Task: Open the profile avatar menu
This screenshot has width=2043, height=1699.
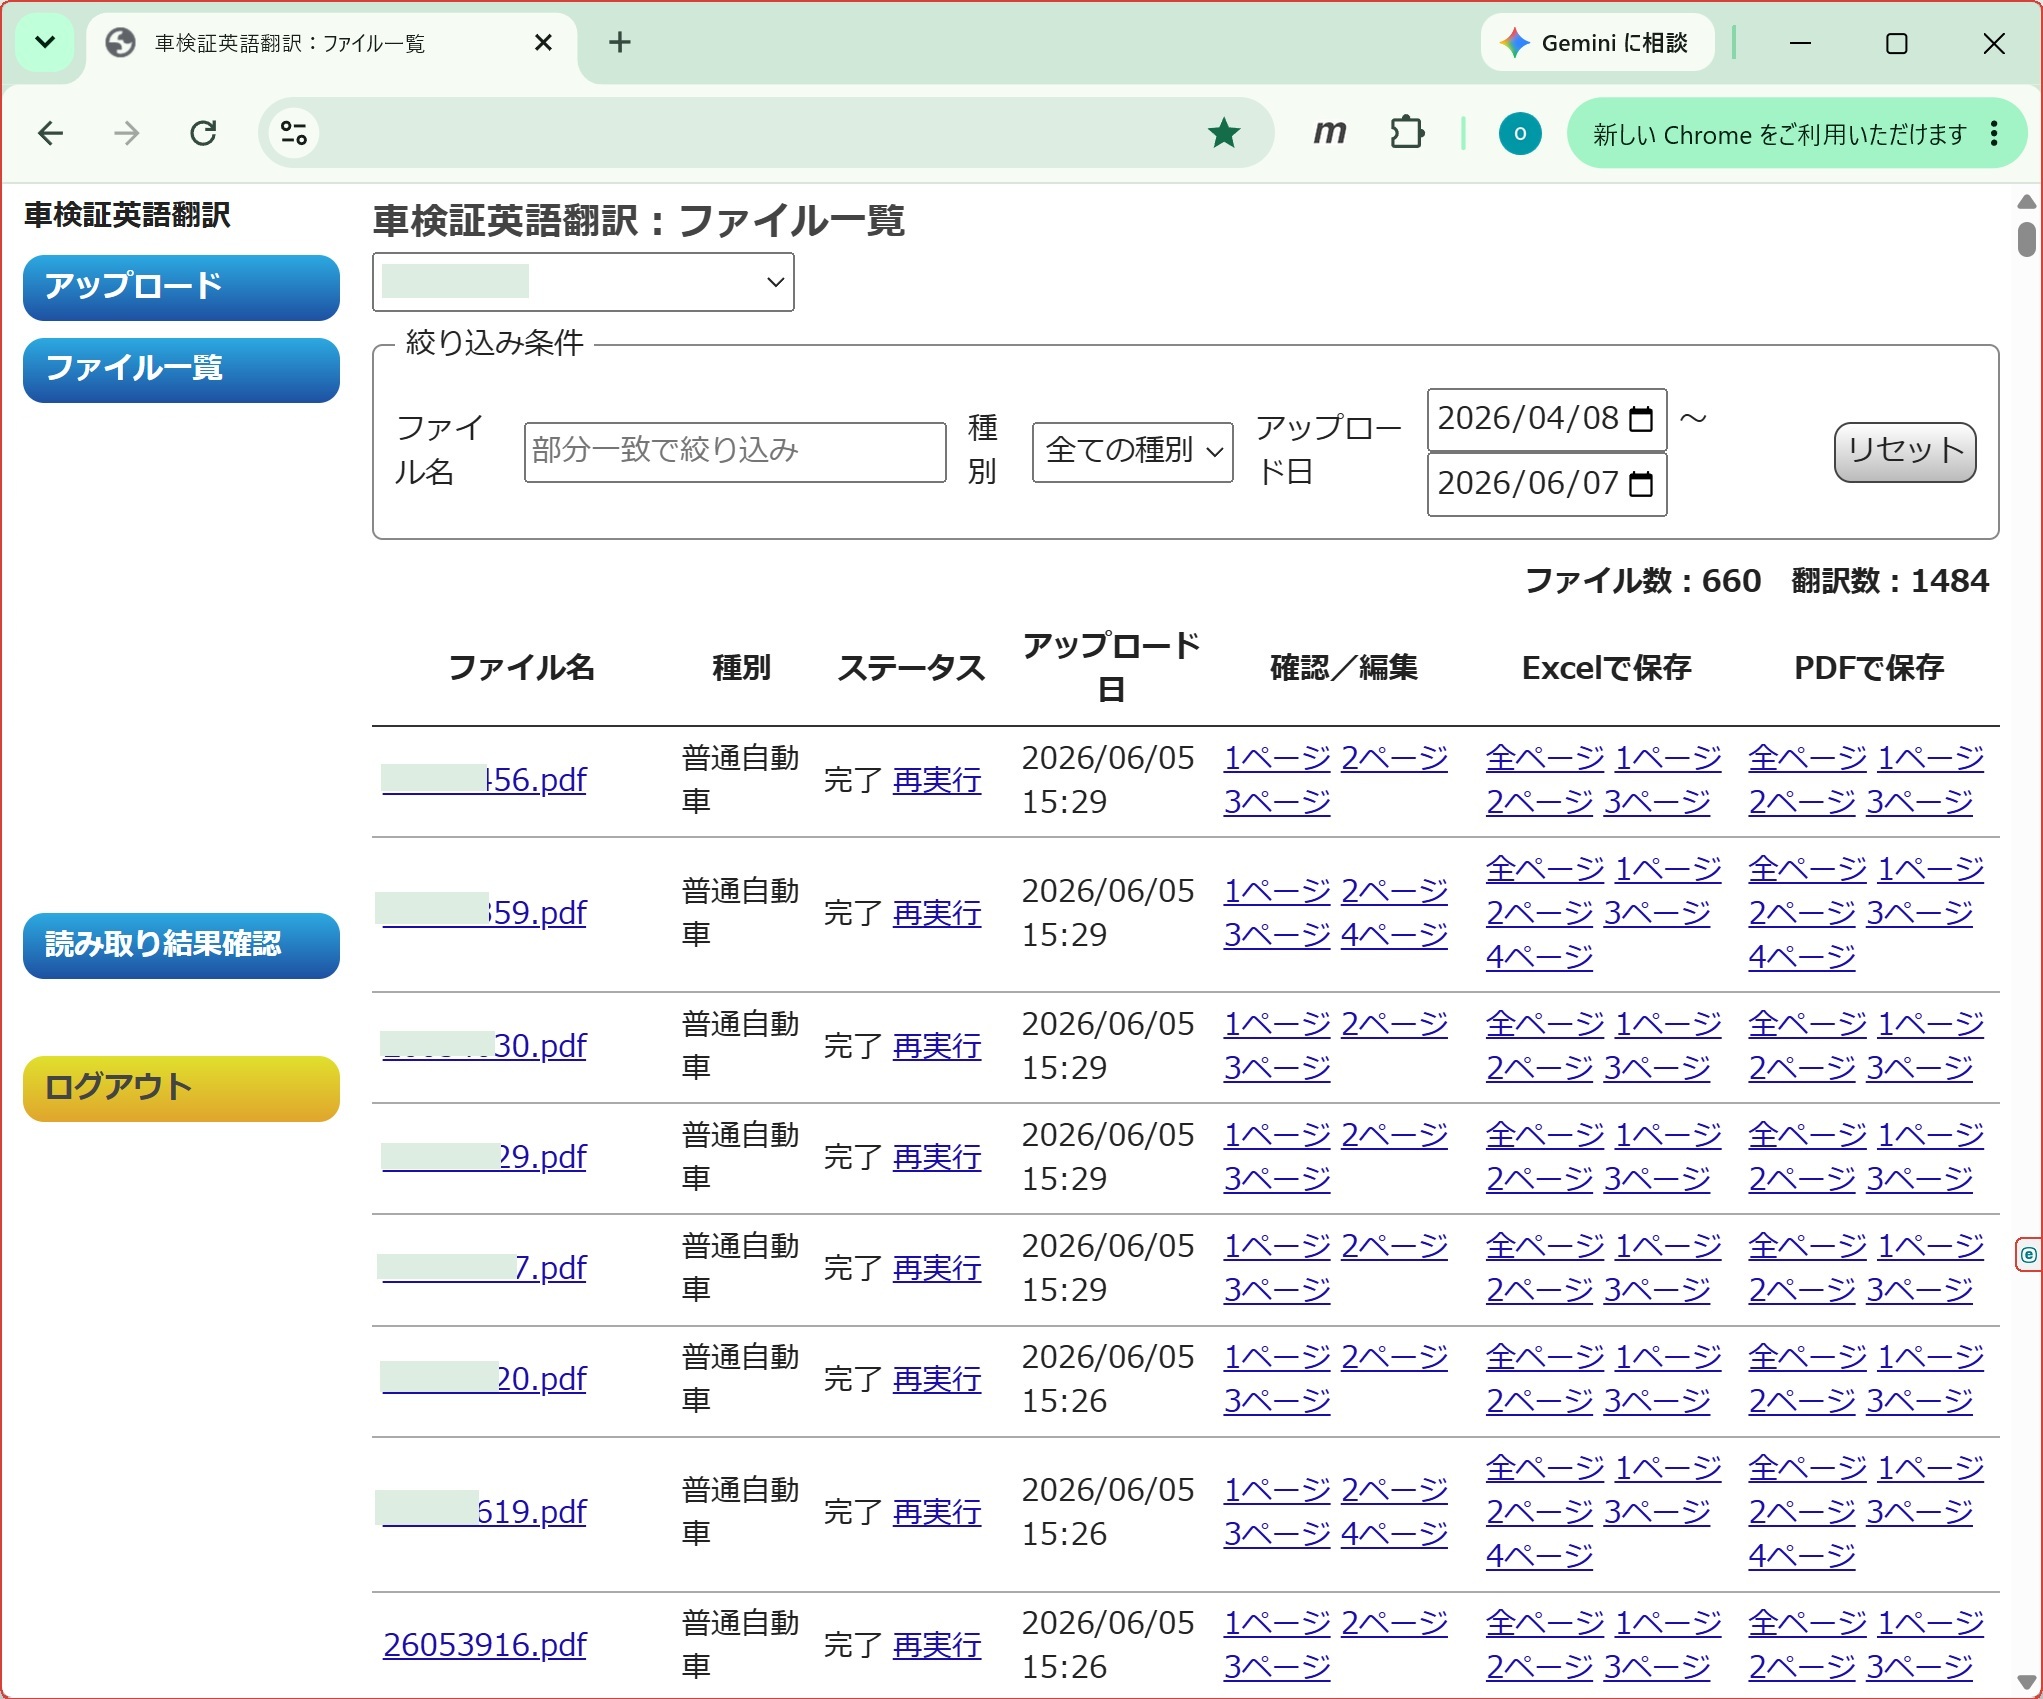Action: 1519,133
